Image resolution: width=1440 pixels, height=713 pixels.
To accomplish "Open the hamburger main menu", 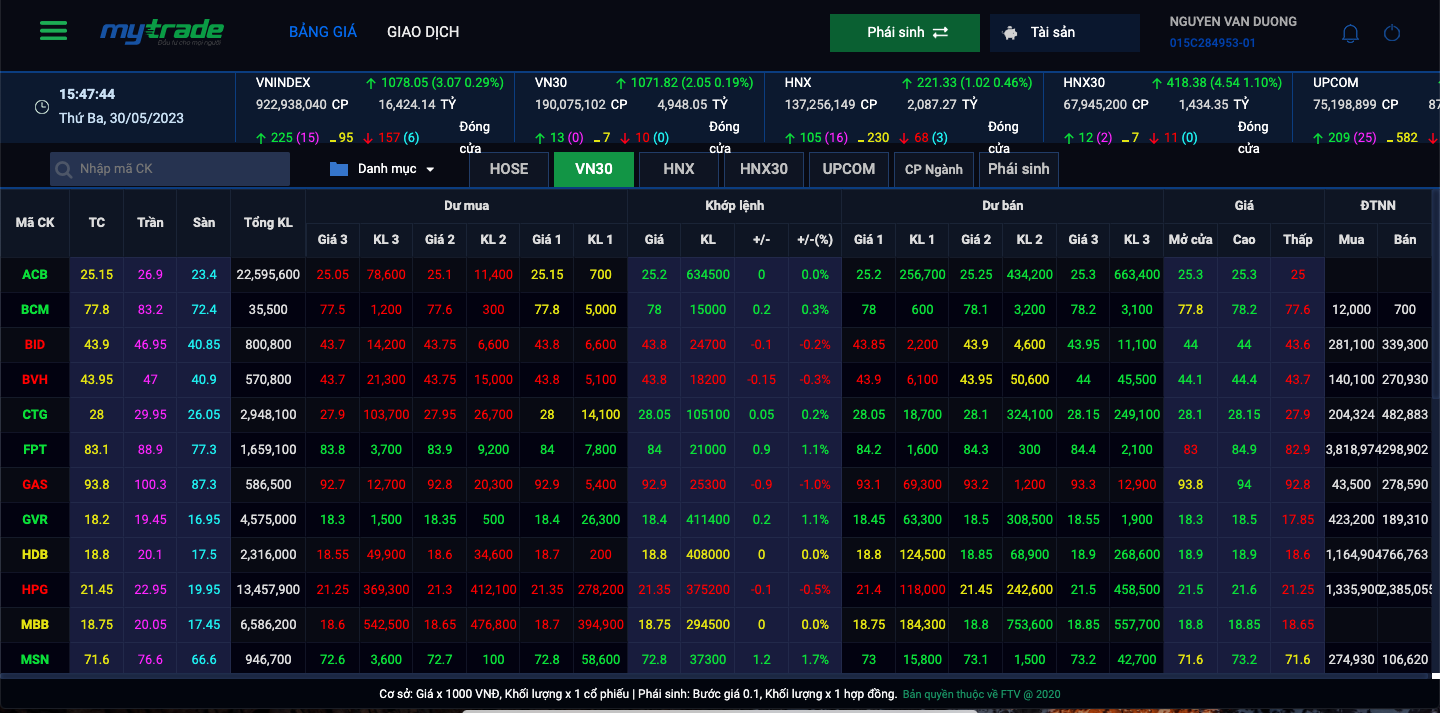I will click(53, 31).
